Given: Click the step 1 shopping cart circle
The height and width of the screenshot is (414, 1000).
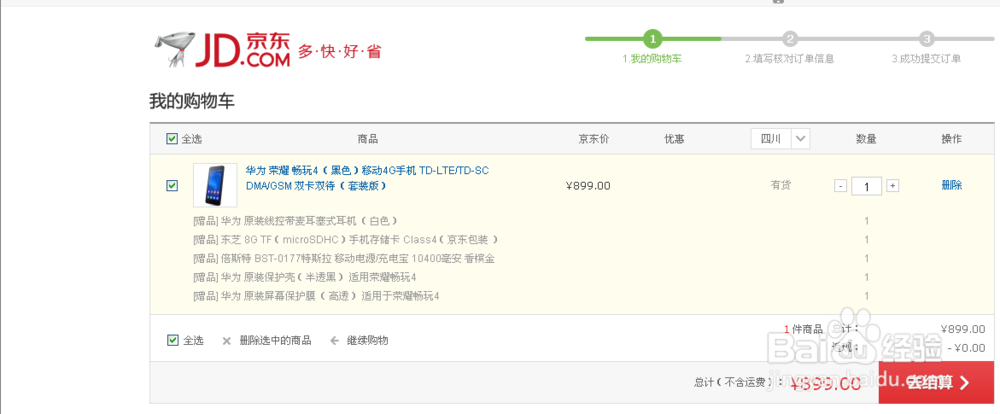Looking at the screenshot, I should pyautogui.click(x=652, y=39).
